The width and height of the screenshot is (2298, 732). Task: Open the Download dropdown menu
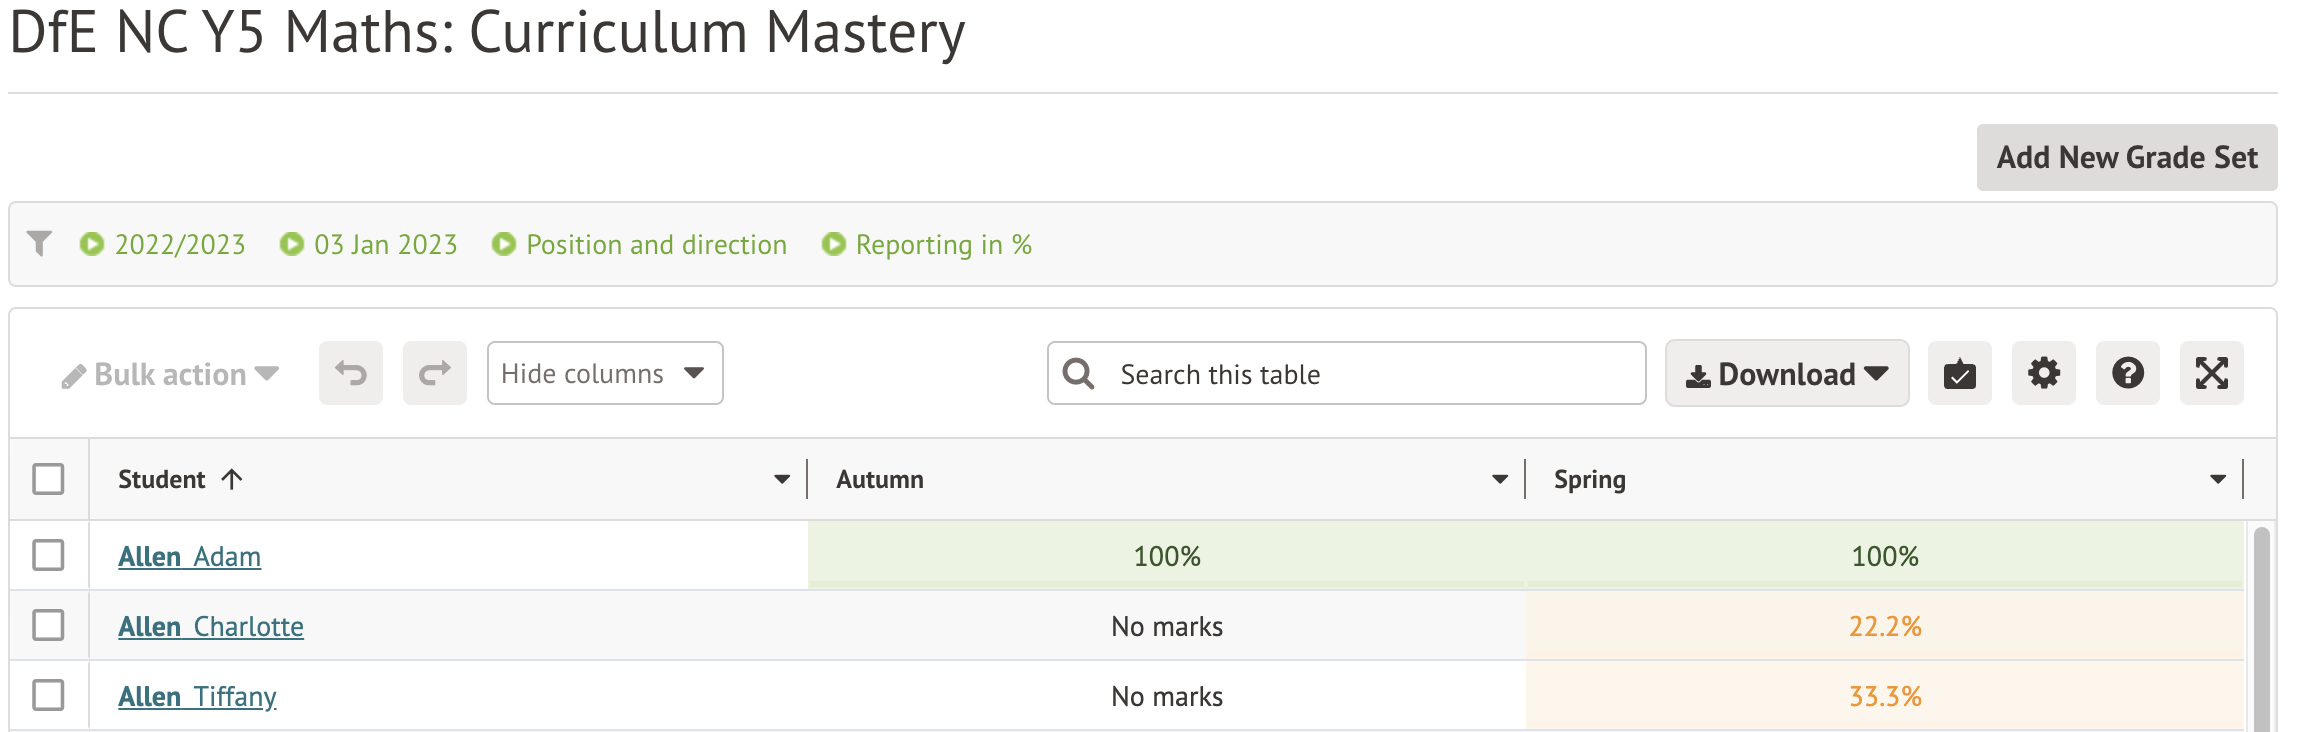(1786, 374)
